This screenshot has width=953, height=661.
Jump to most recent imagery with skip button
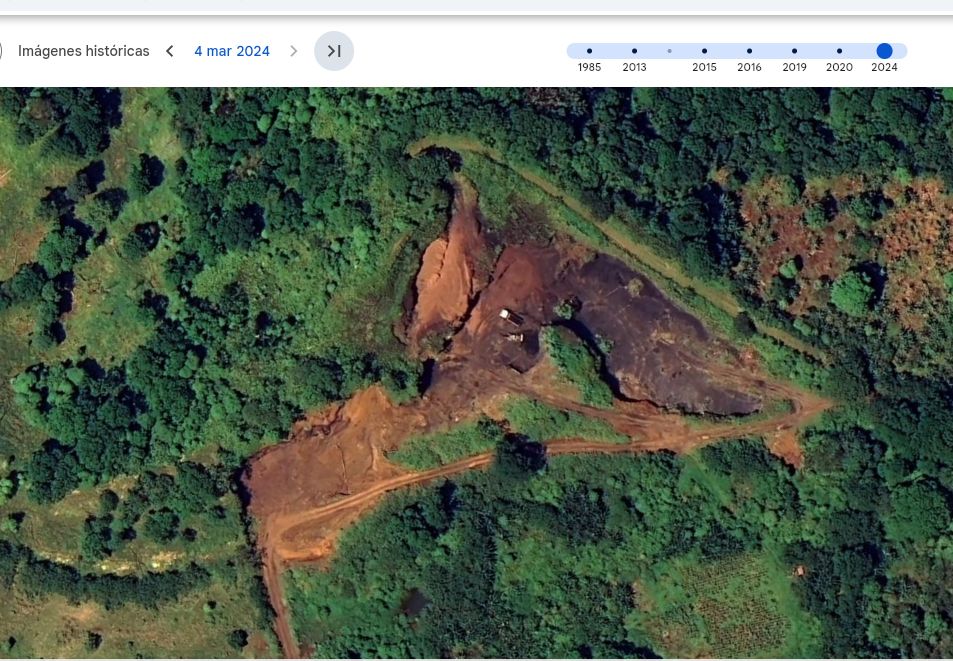click(x=334, y=50)
